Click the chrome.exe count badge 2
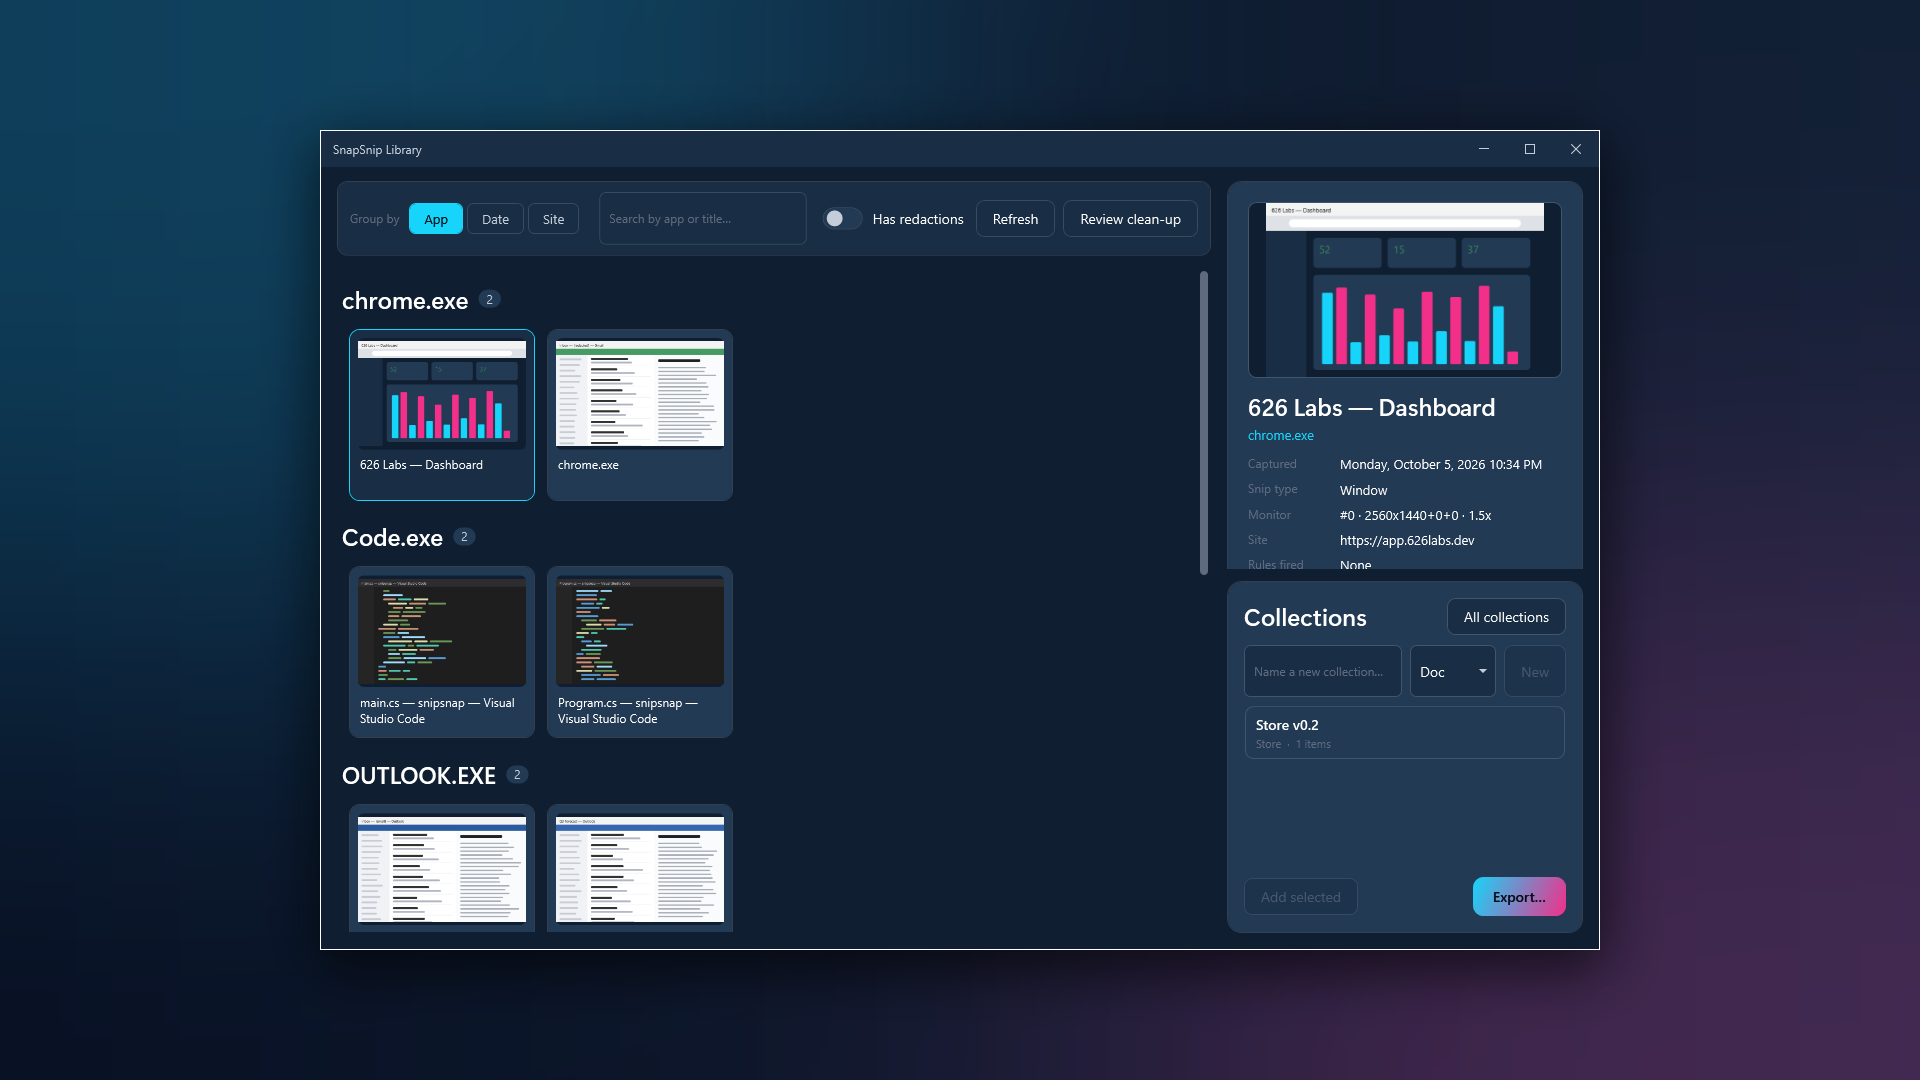The image size is (1920, 1080). coord(489,299)
